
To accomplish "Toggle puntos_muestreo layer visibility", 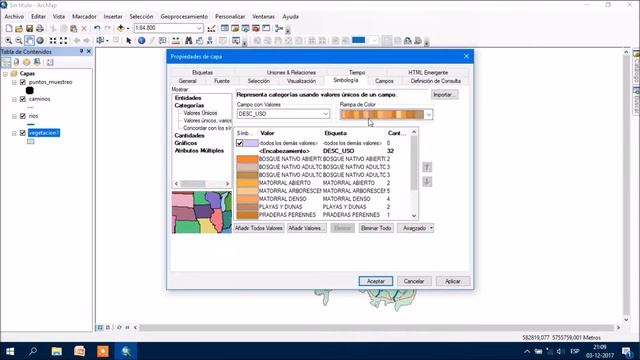I will (23, 82).
